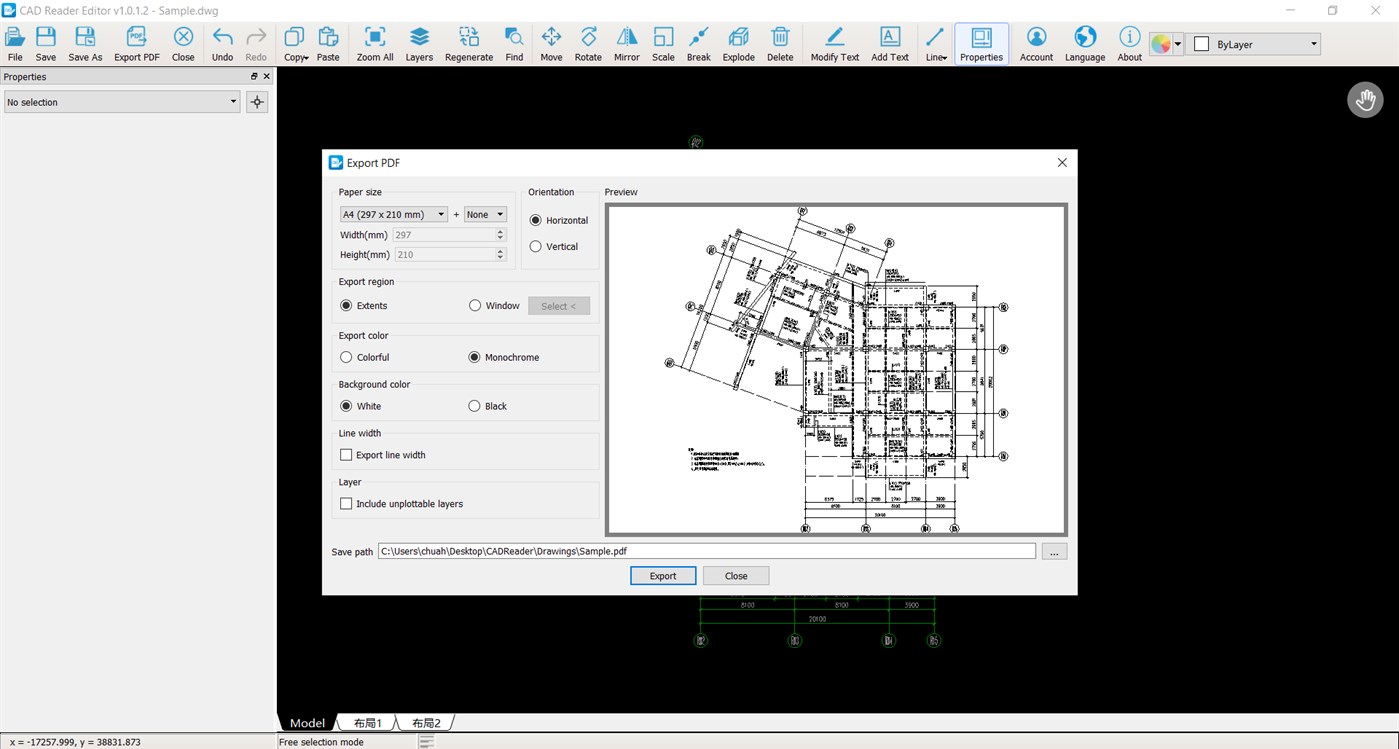Open the Layers panel icon
This screenshot has height=749, width=1399.
pyautogui.click(x=419, y=40)
